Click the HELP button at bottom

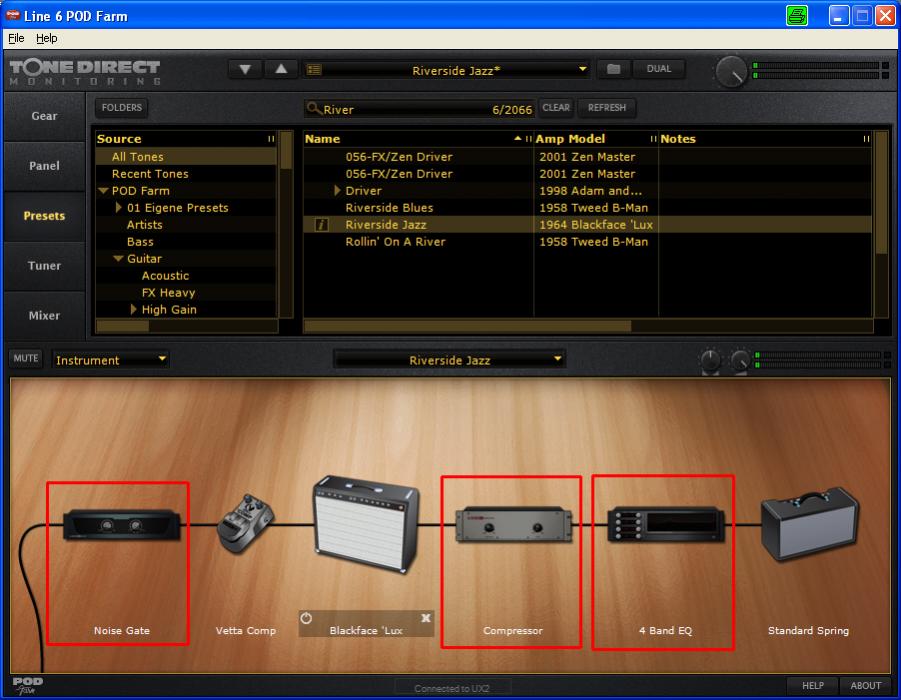[813, 685]
